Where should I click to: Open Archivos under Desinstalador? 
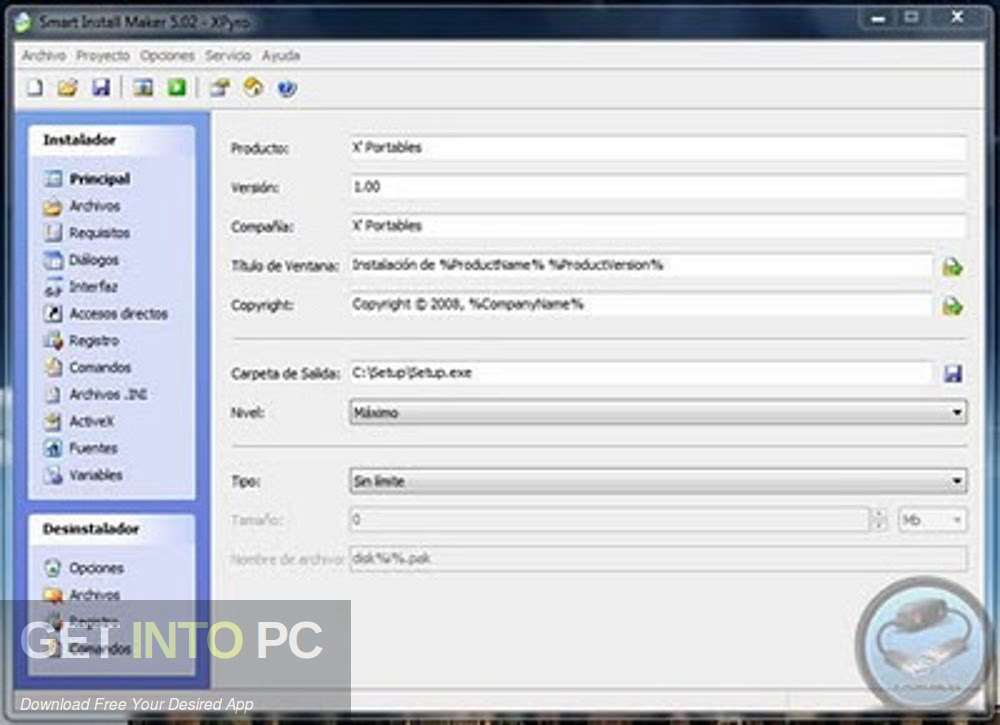click(x=82, y=594)
